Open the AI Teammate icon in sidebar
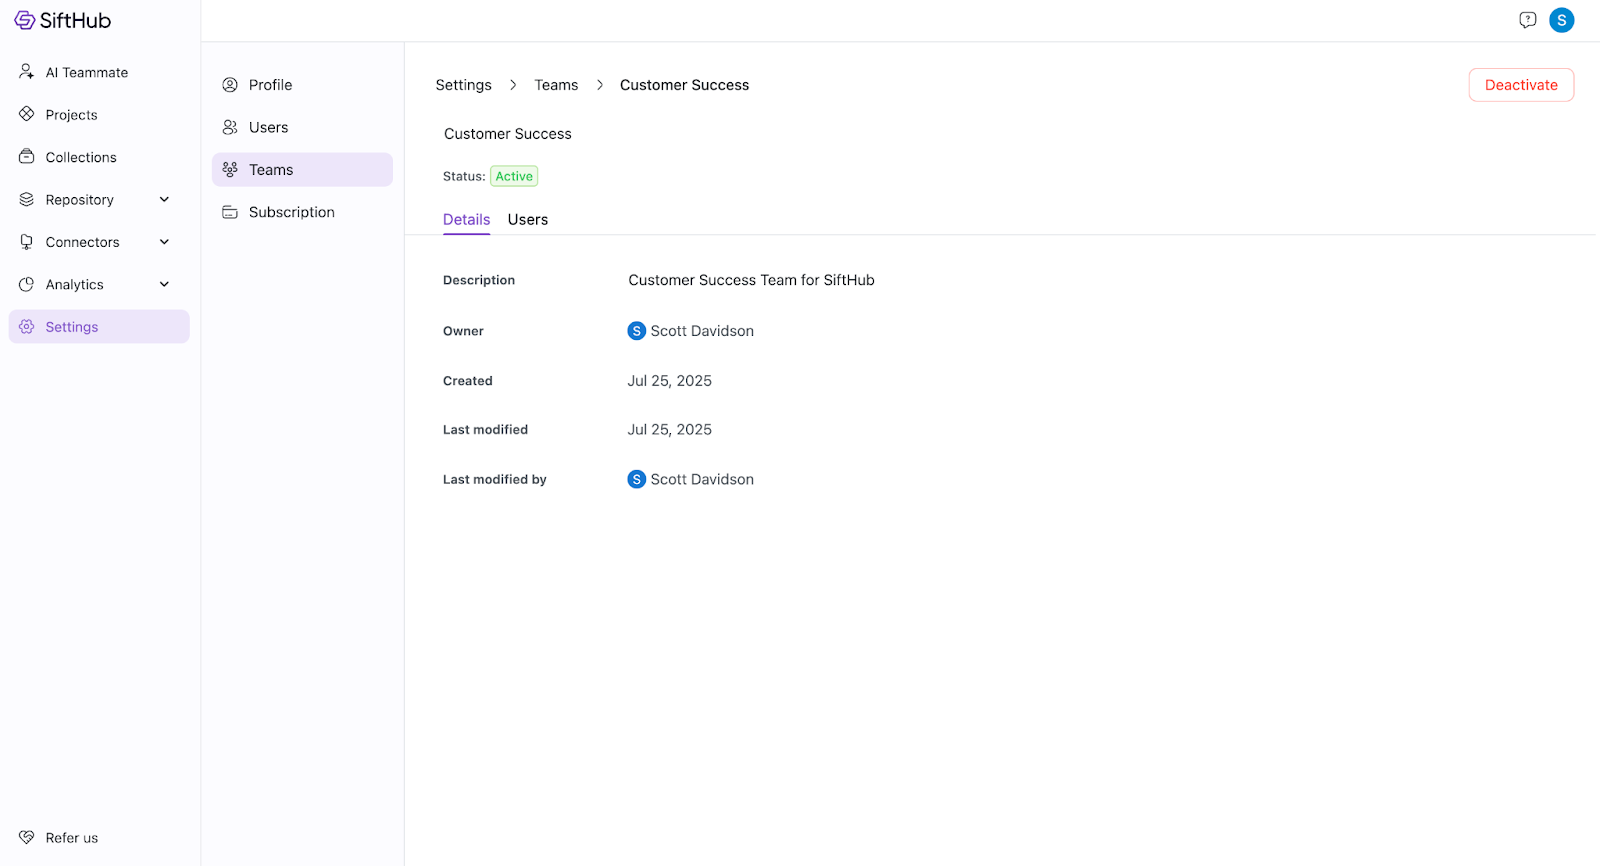The width and height of the screenshot is (1600, 866). coord(27,72)
